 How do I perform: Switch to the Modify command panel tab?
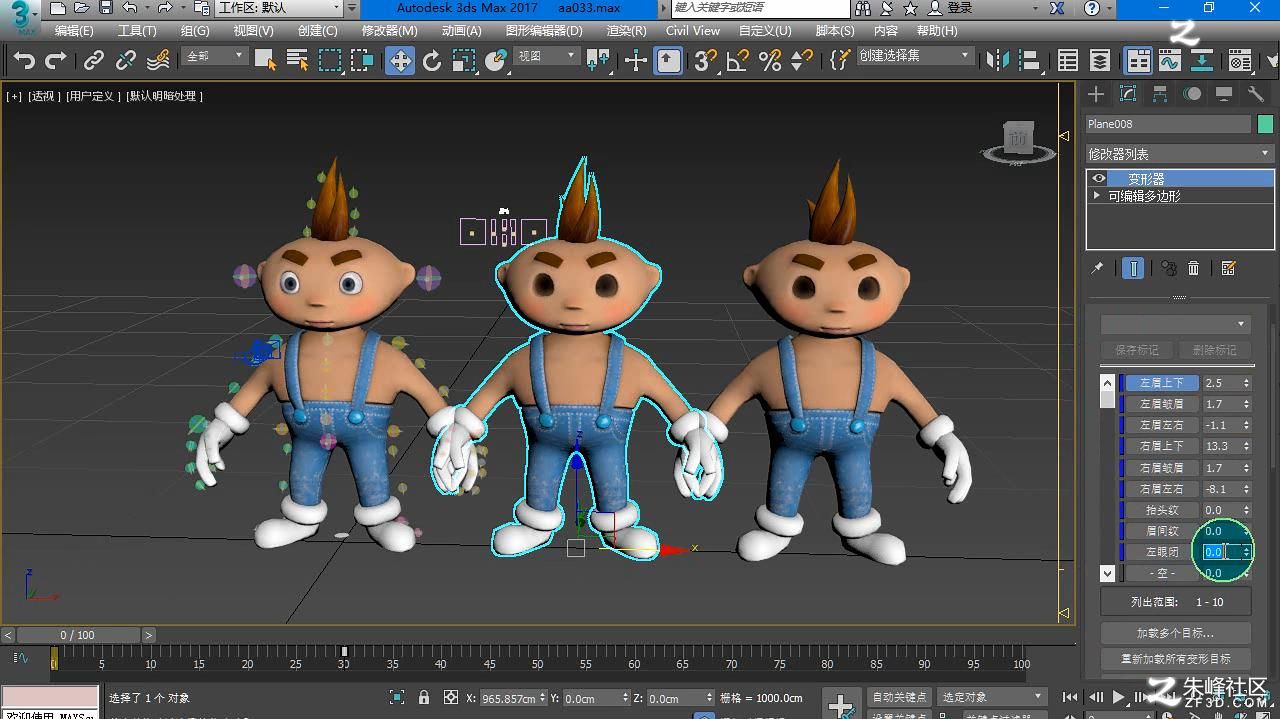1128,94
